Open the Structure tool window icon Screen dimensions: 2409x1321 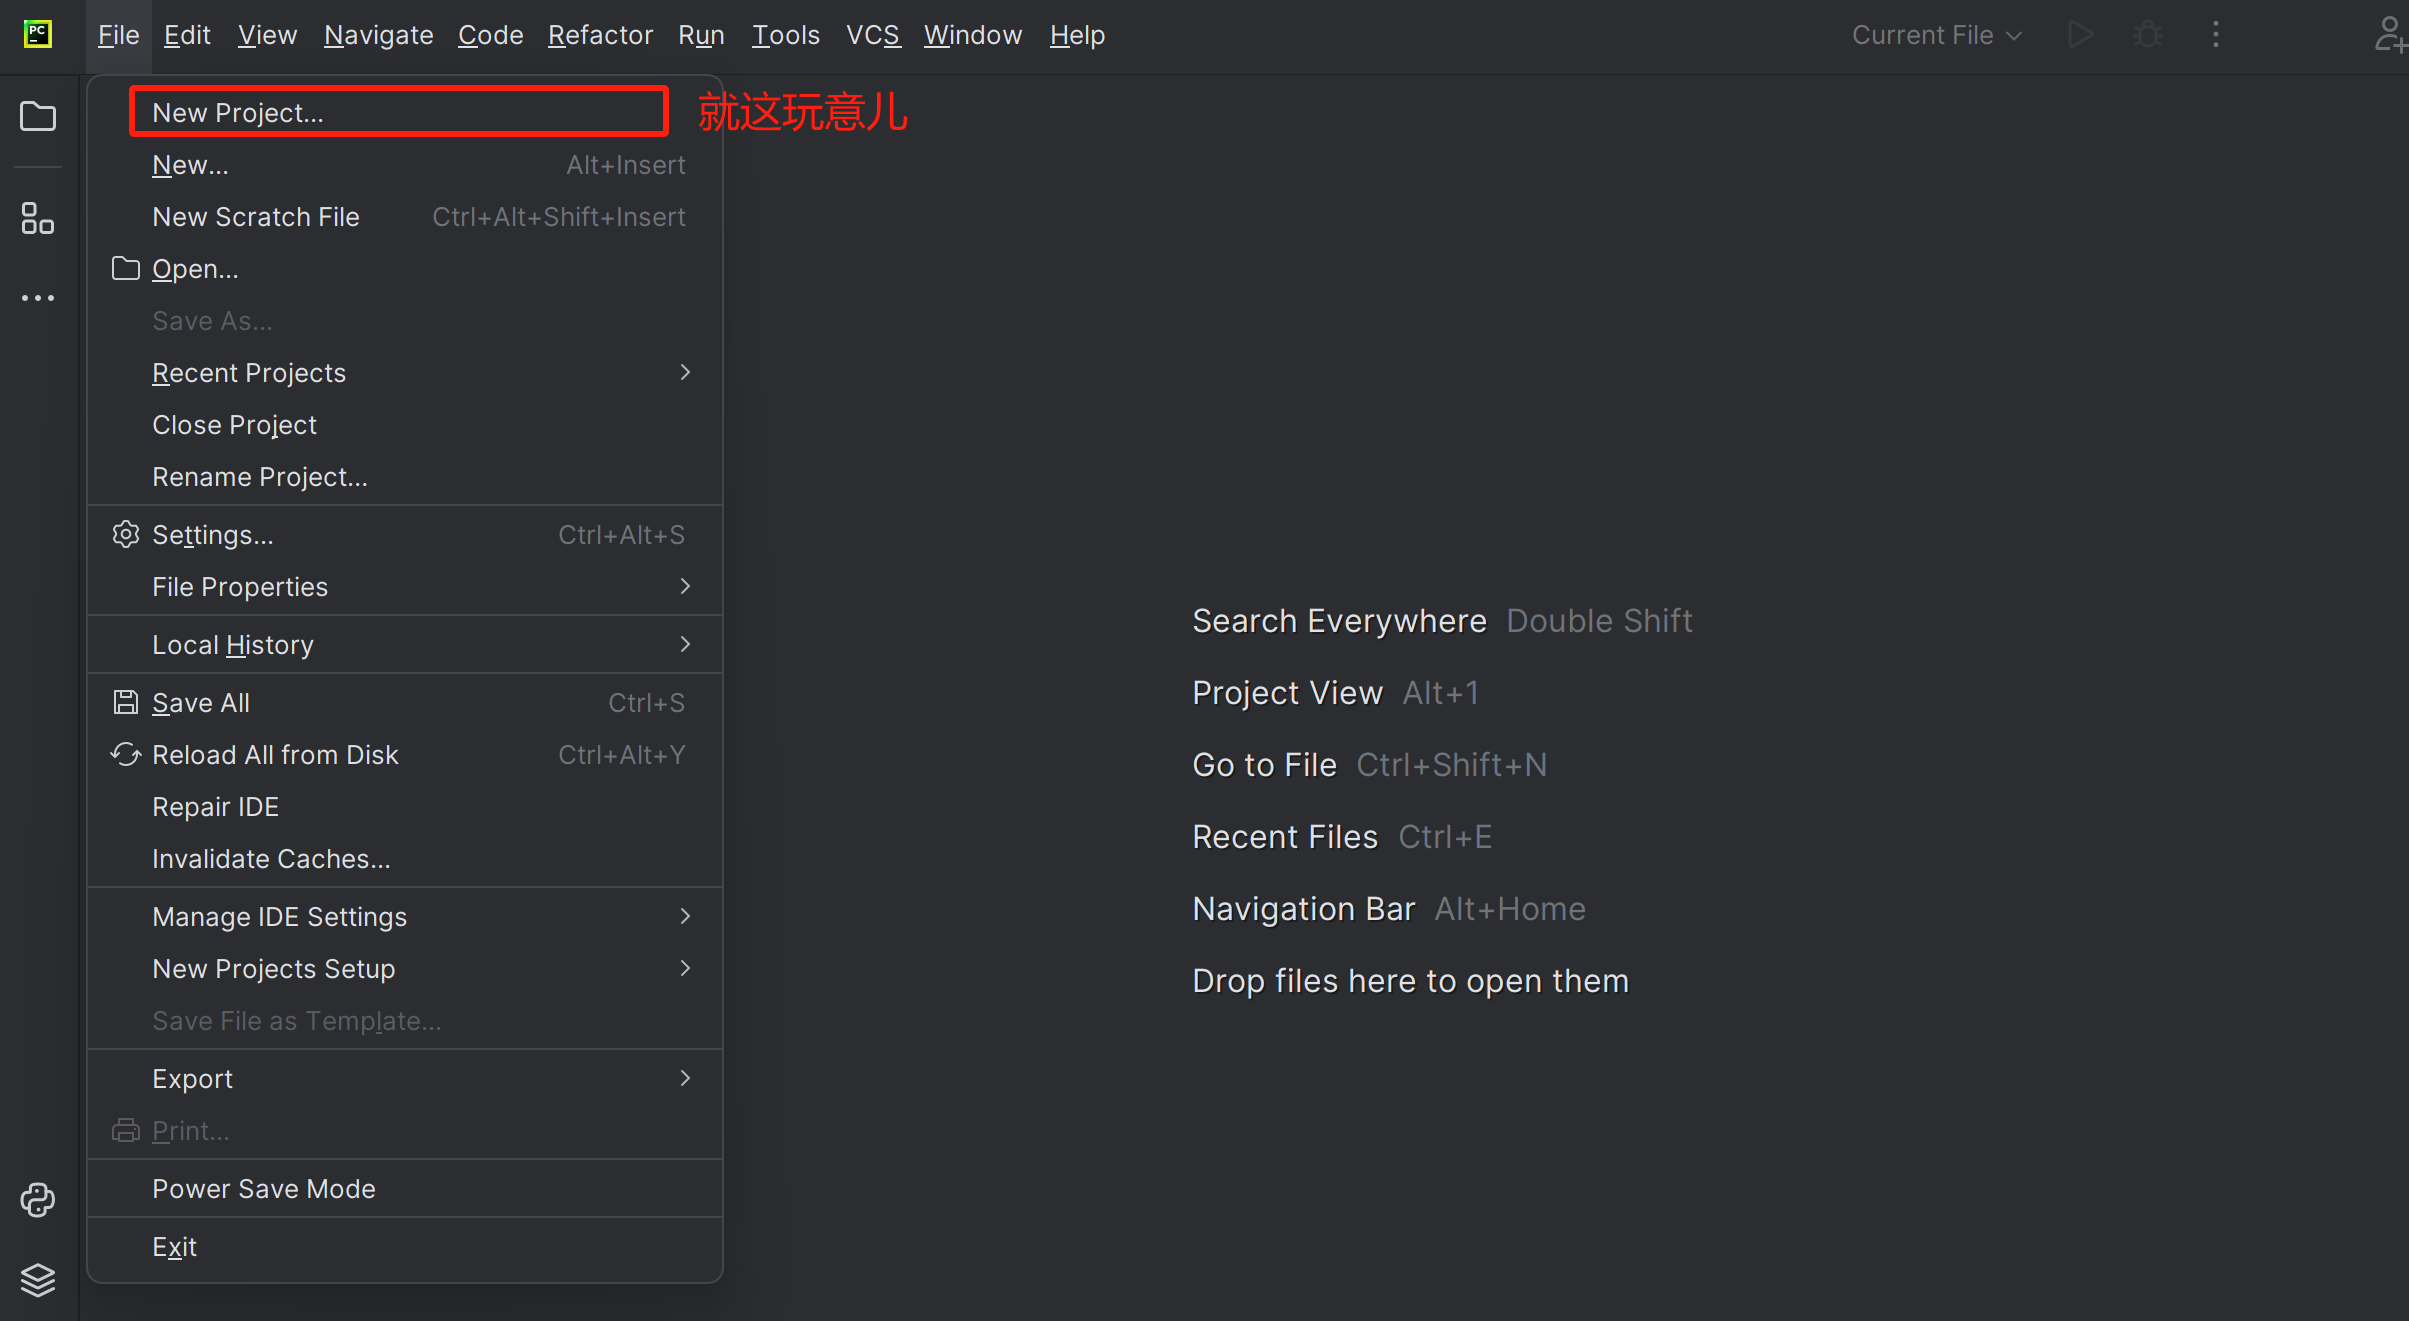[38, 218]
